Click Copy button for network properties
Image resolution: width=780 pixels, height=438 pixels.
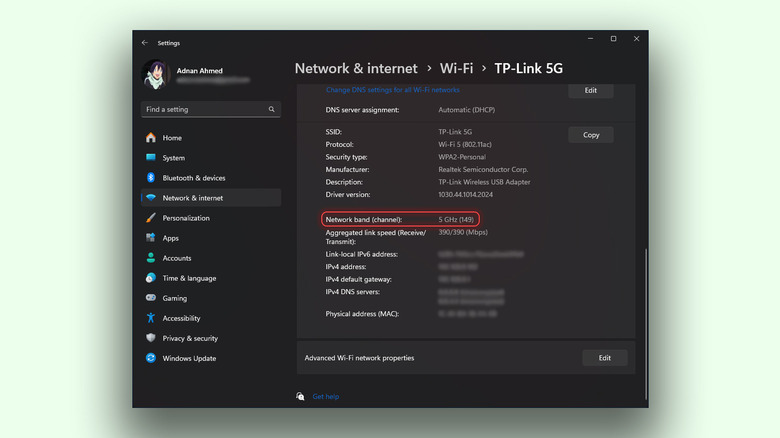click(590, 135)
